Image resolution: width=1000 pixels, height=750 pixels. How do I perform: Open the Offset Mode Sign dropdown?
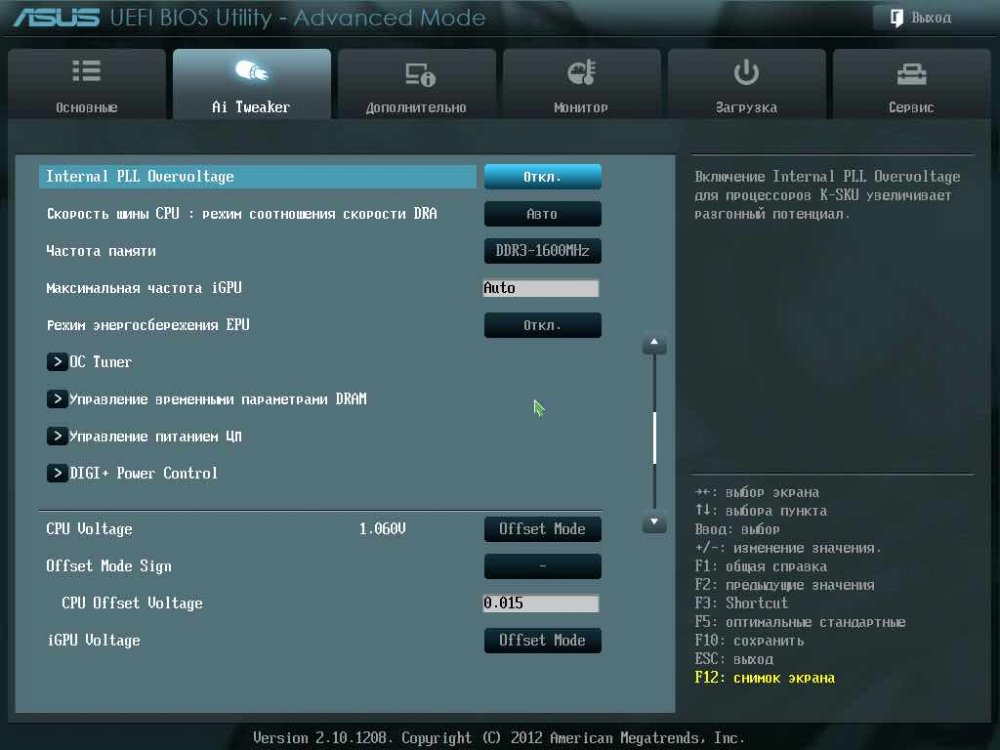542,566
